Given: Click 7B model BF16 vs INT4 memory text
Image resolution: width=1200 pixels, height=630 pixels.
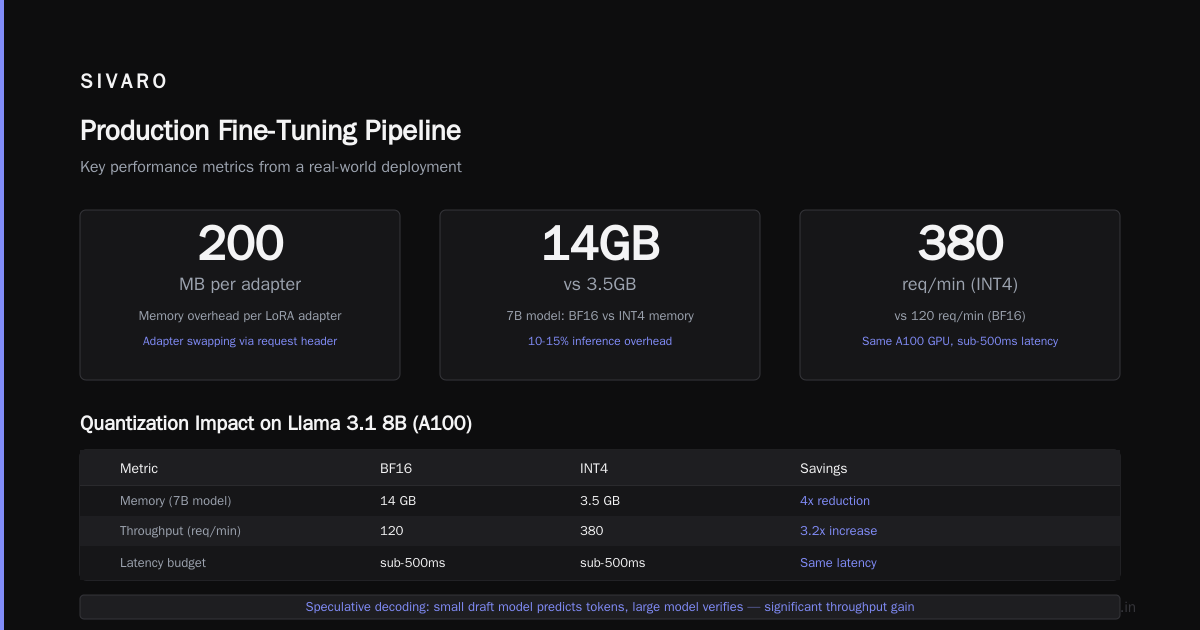Looking at the screenshot, I should tap(600, 316).
